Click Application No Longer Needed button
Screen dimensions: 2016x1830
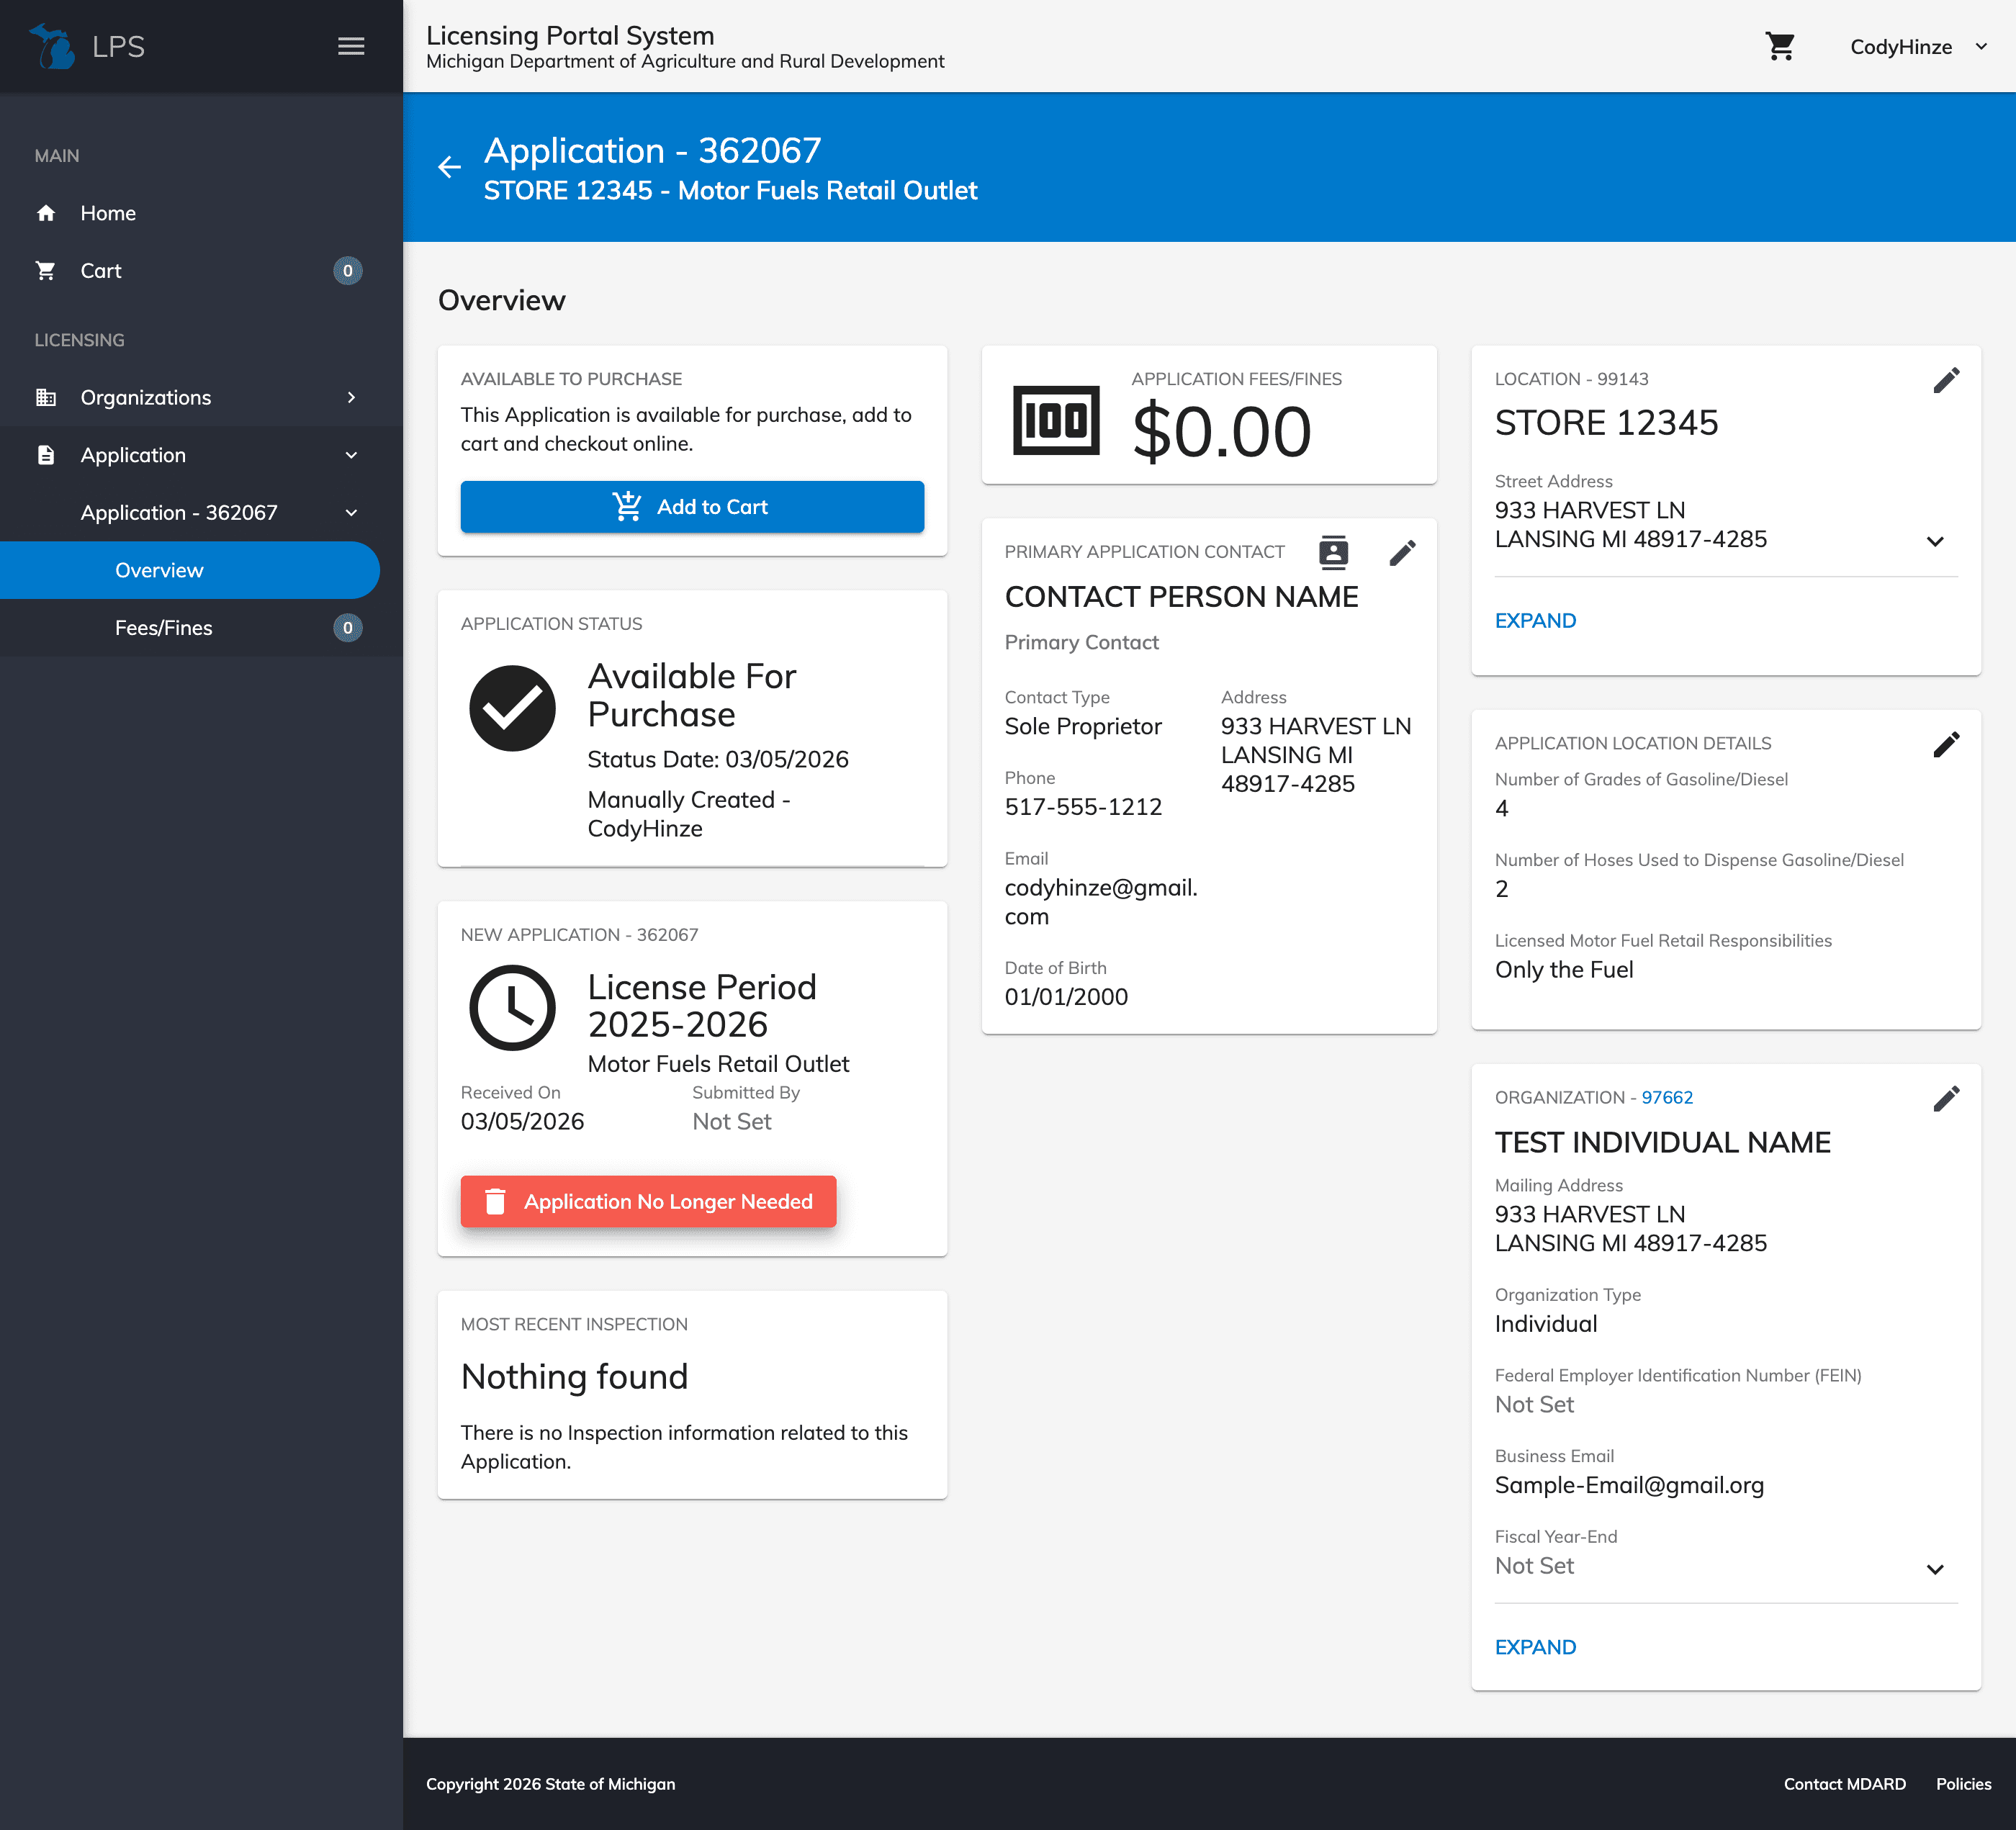pyautogui.click(x=648, y=1201)
